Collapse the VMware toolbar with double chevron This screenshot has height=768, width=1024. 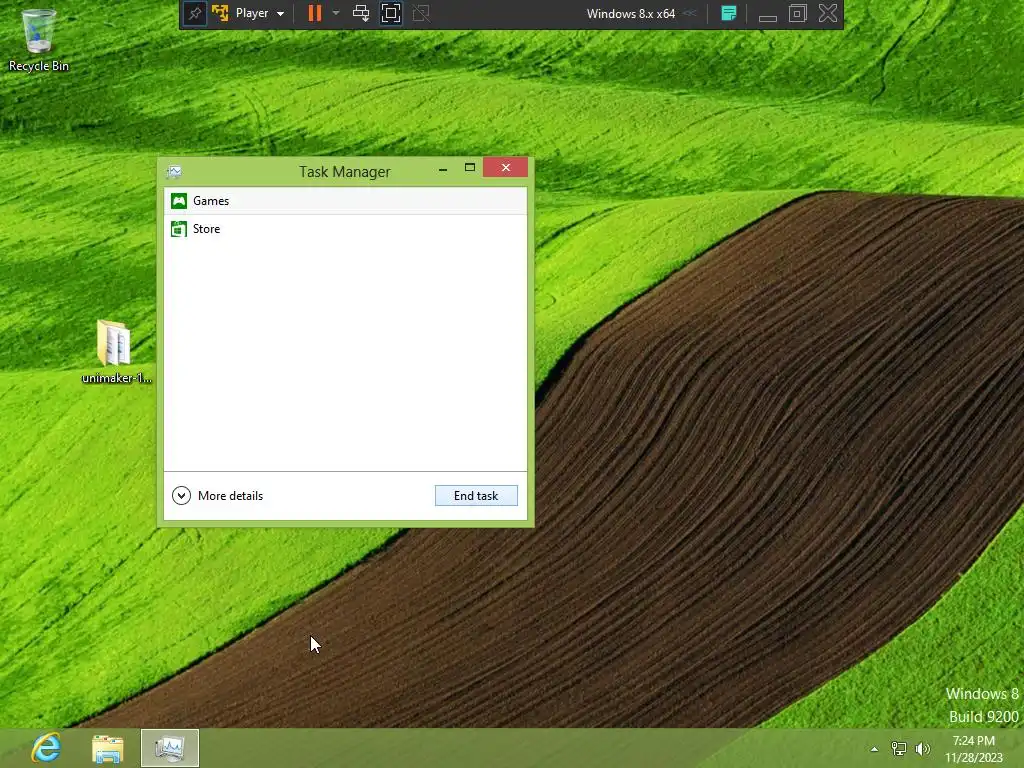(x=690, y=13)
